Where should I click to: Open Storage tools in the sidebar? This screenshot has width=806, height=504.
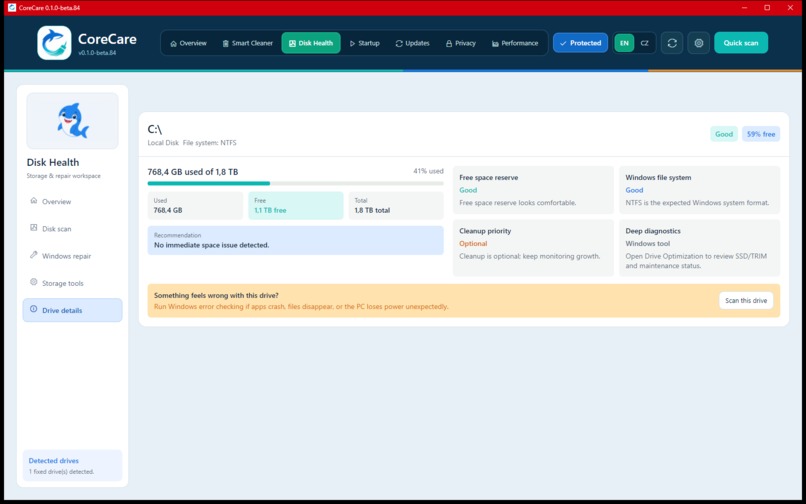tap(72, 283)
